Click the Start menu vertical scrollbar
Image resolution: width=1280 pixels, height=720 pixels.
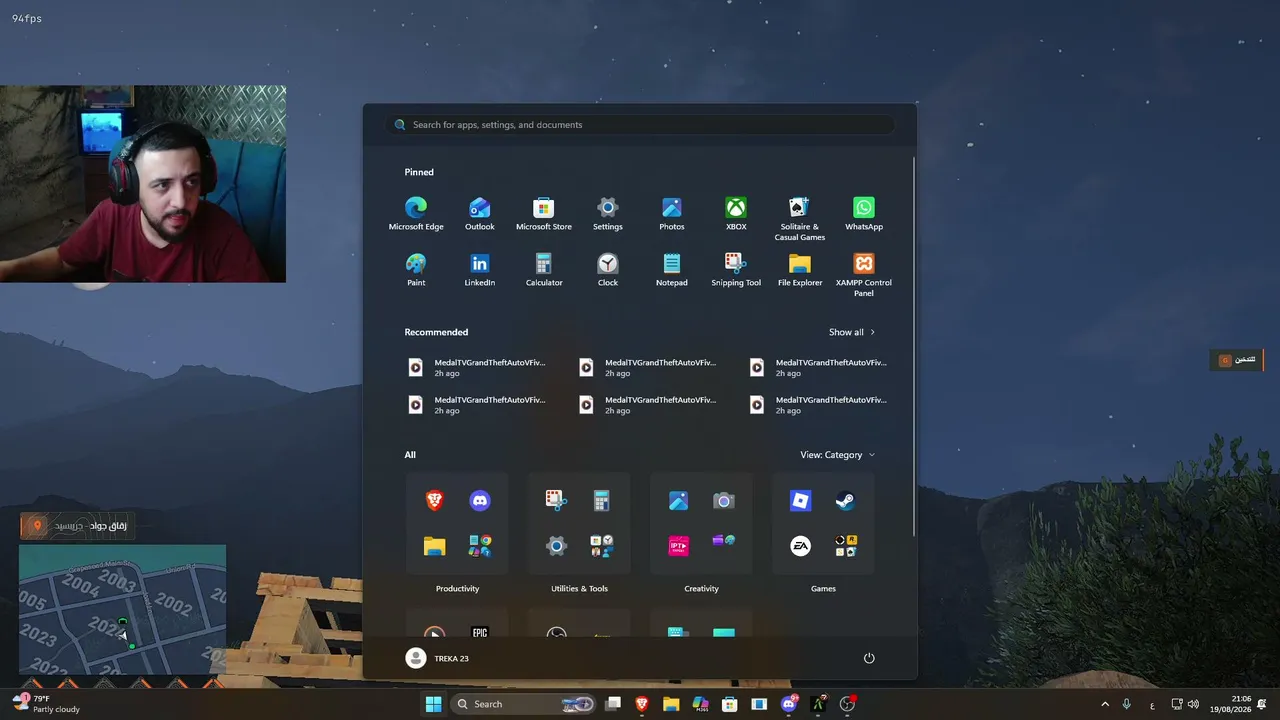[914, 345]
